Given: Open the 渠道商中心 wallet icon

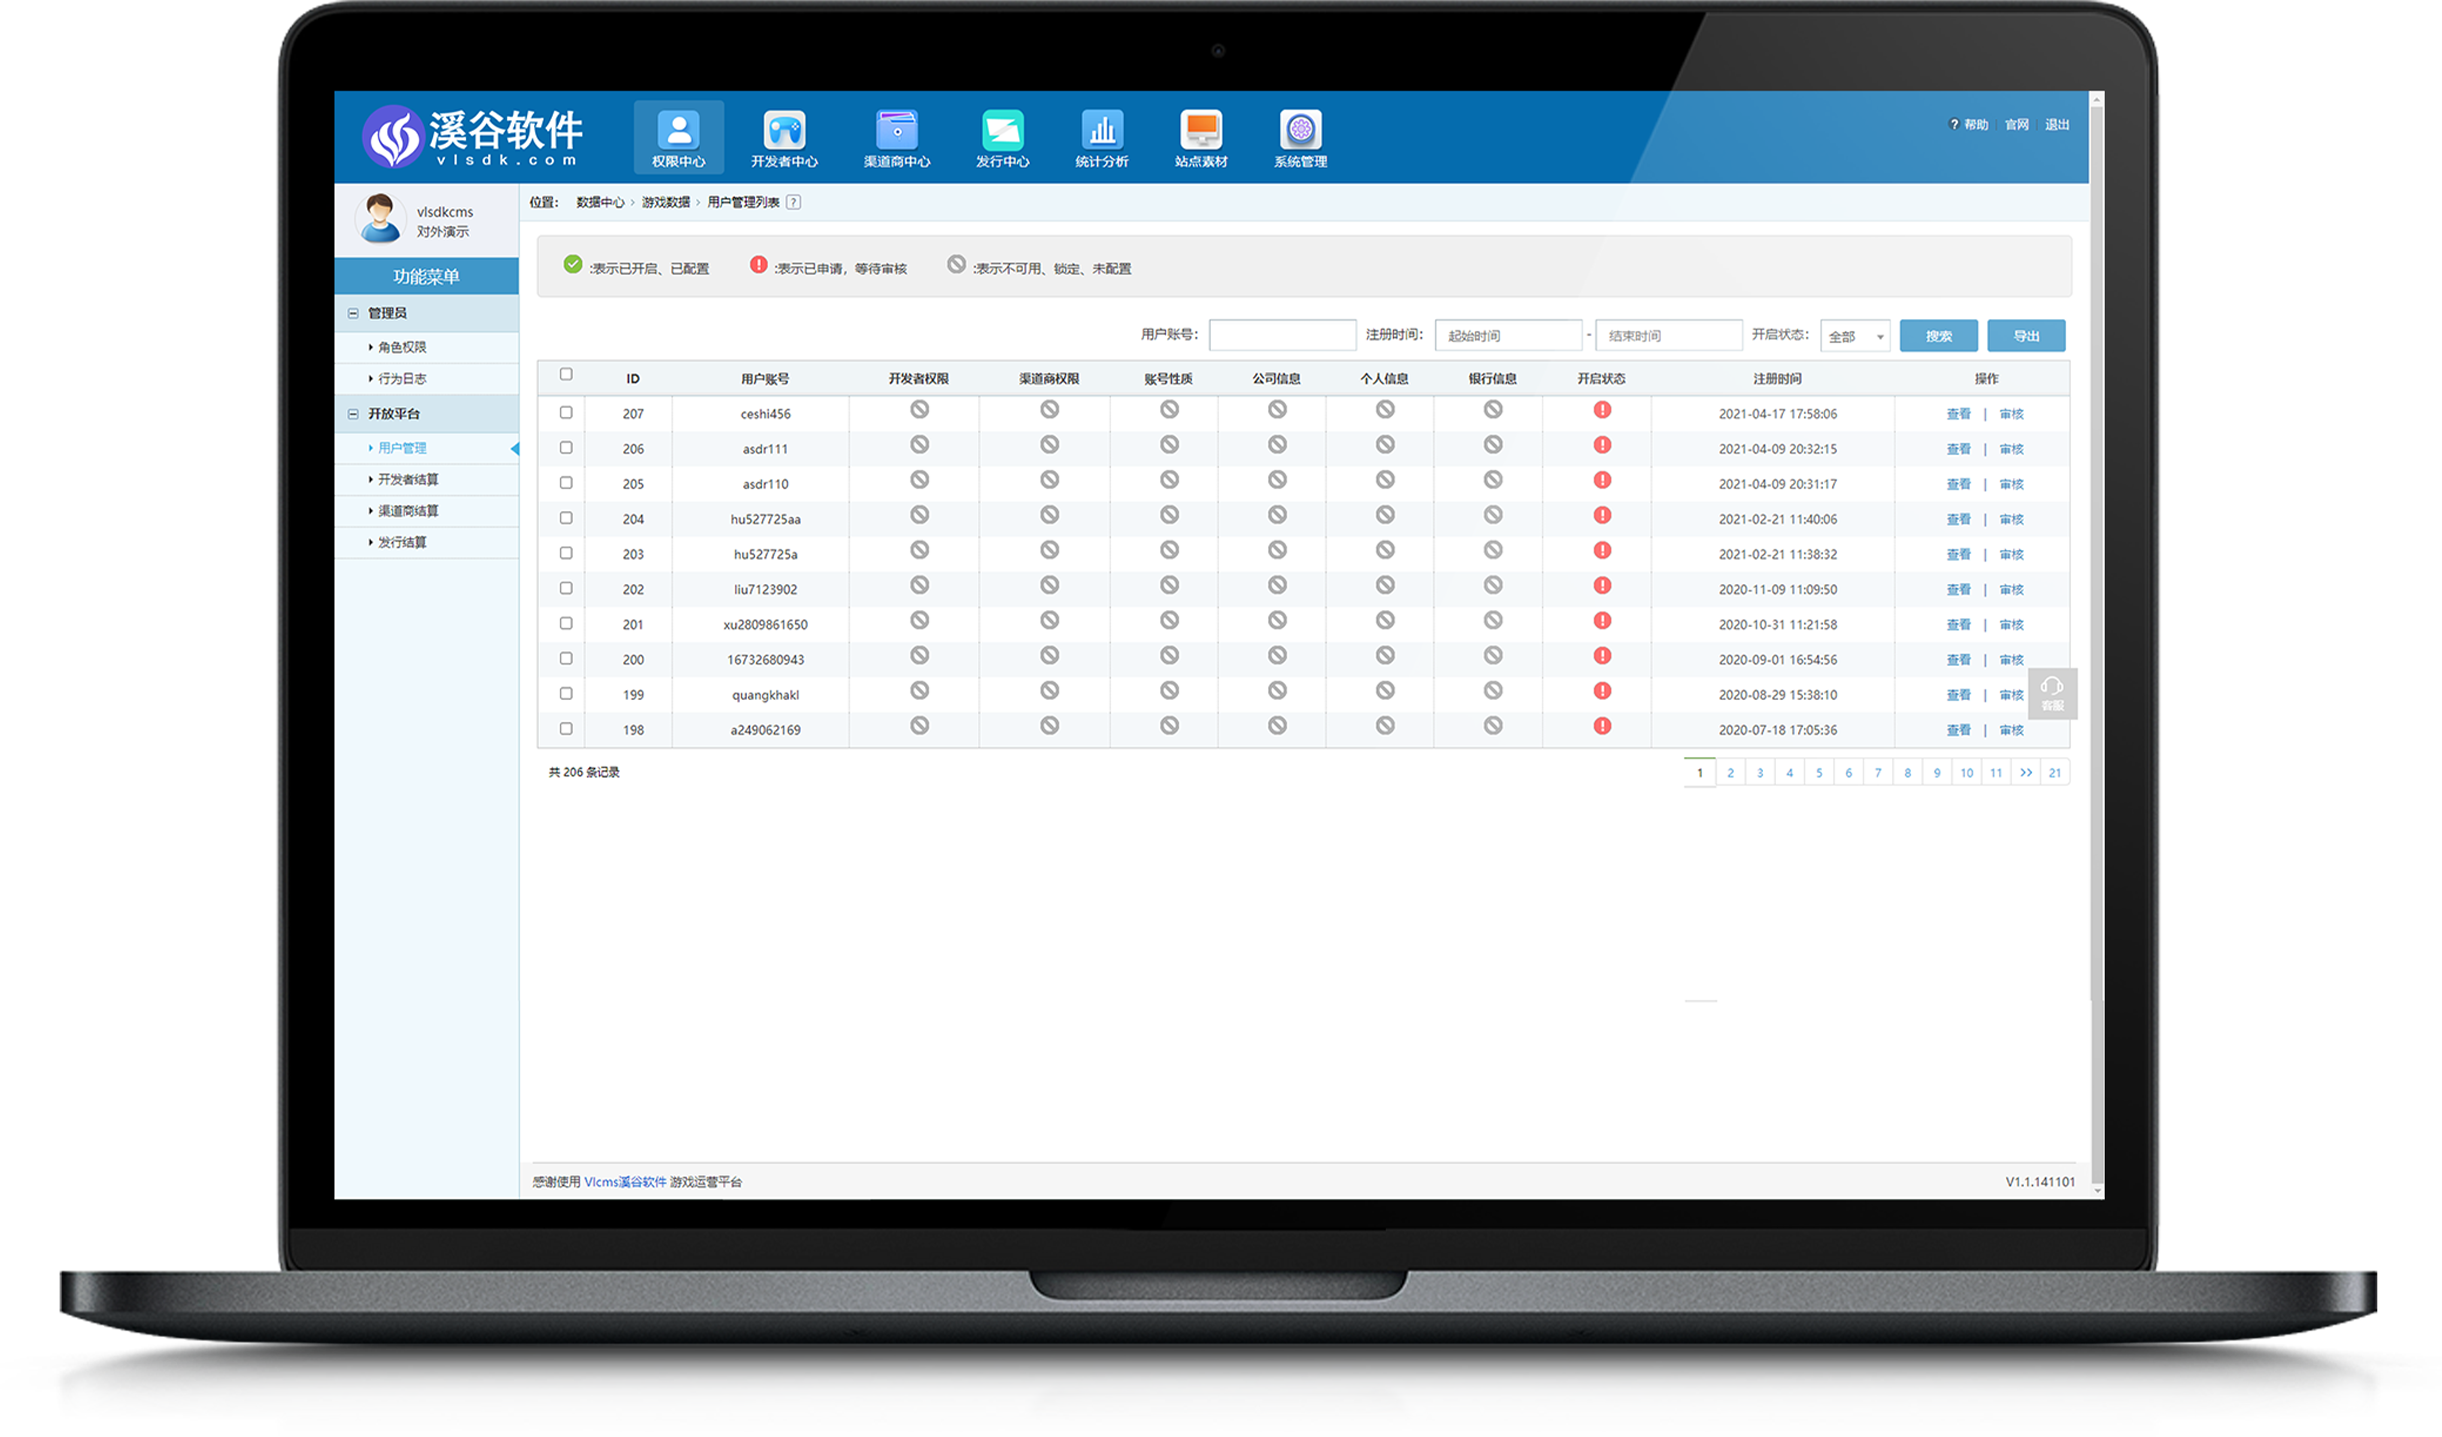Looking at the screenshot, I should pos(896,131).
